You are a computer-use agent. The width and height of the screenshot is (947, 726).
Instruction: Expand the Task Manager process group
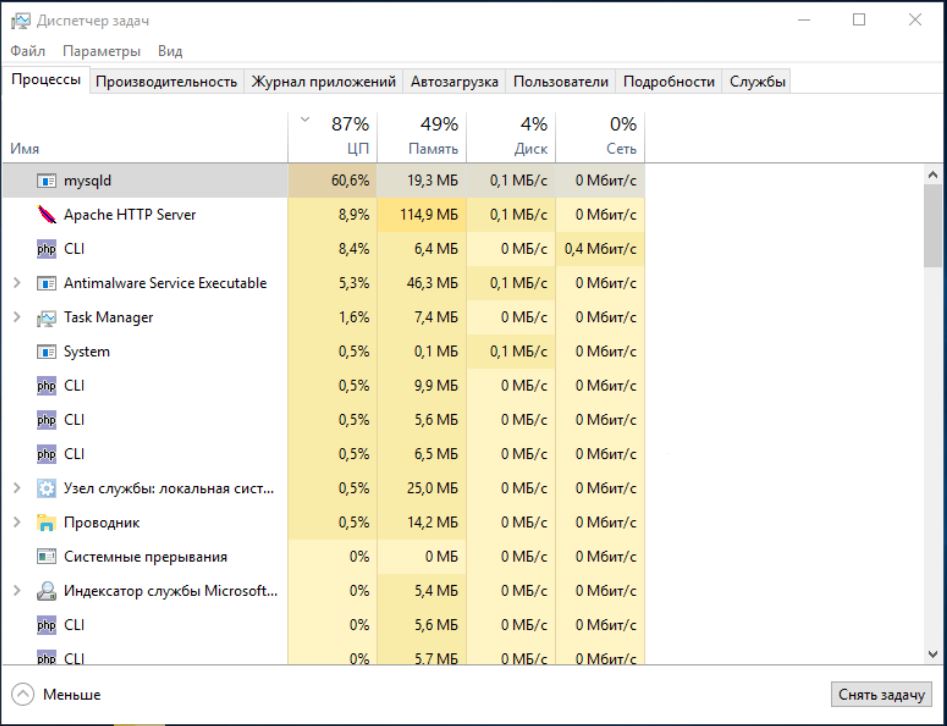(17, 318)
